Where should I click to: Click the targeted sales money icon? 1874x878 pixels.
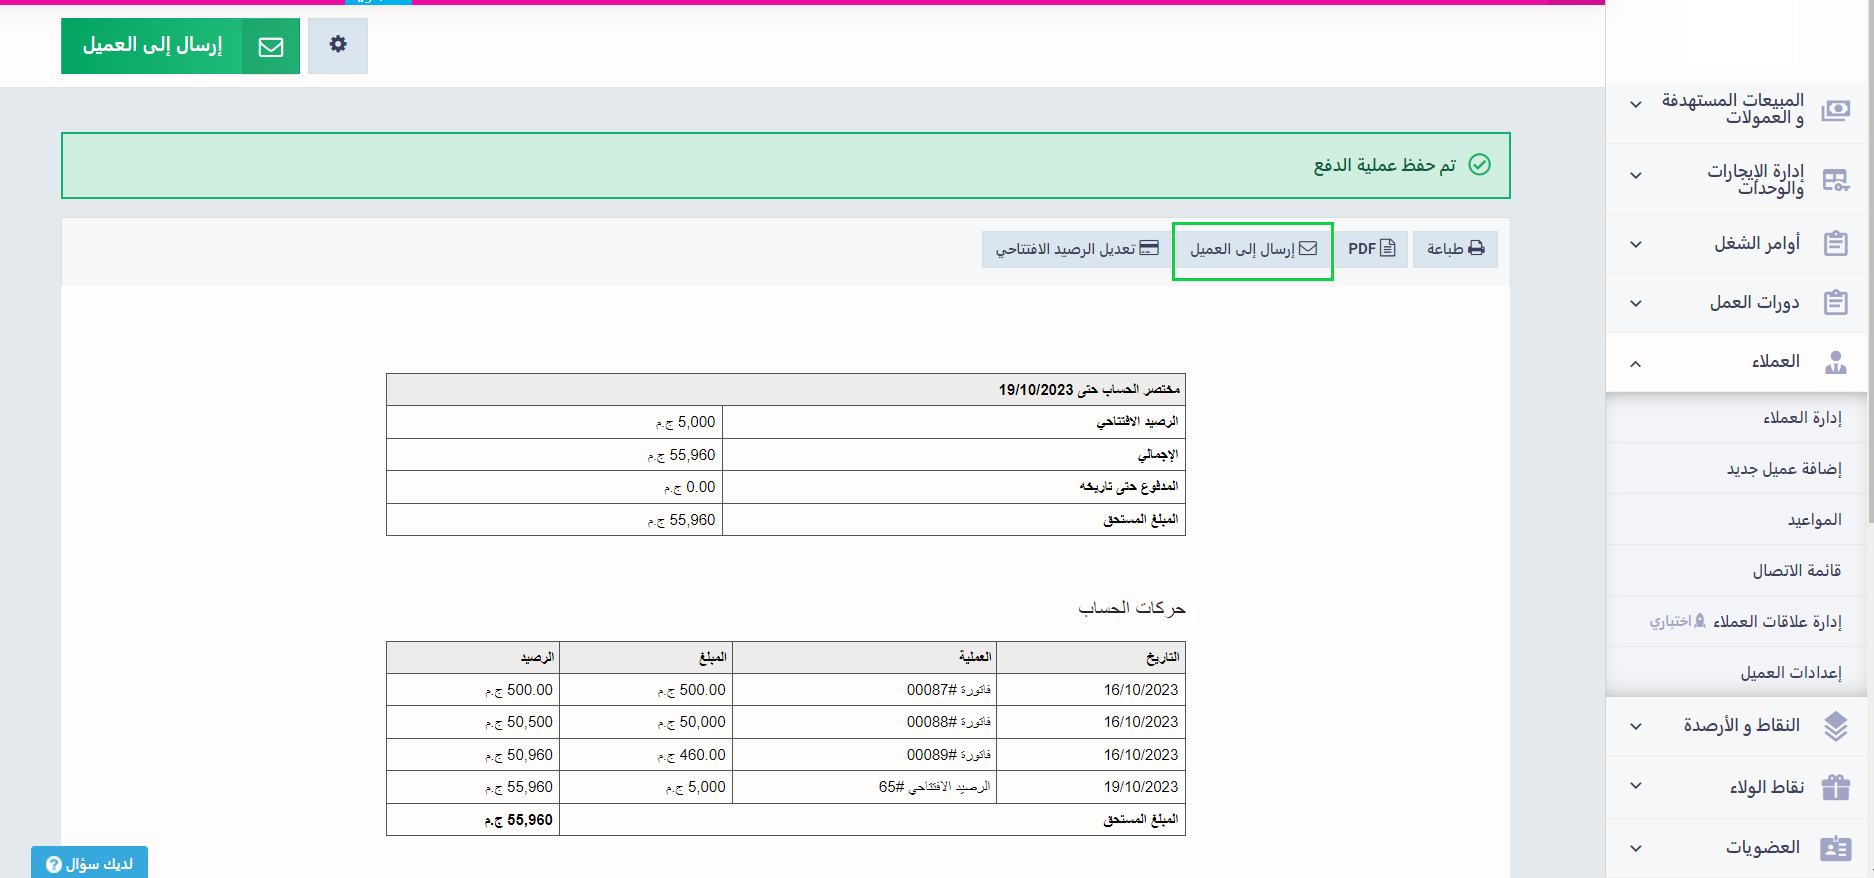coord(1835,110)
